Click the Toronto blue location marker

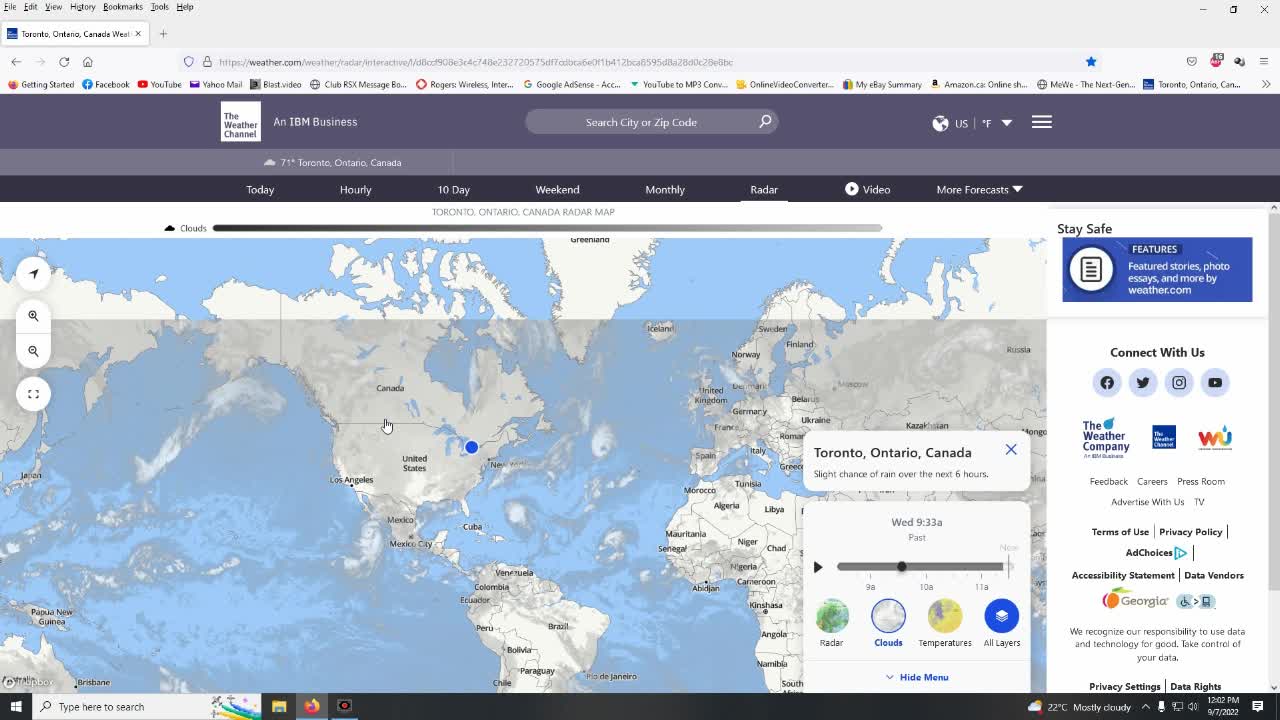[471, 447]
